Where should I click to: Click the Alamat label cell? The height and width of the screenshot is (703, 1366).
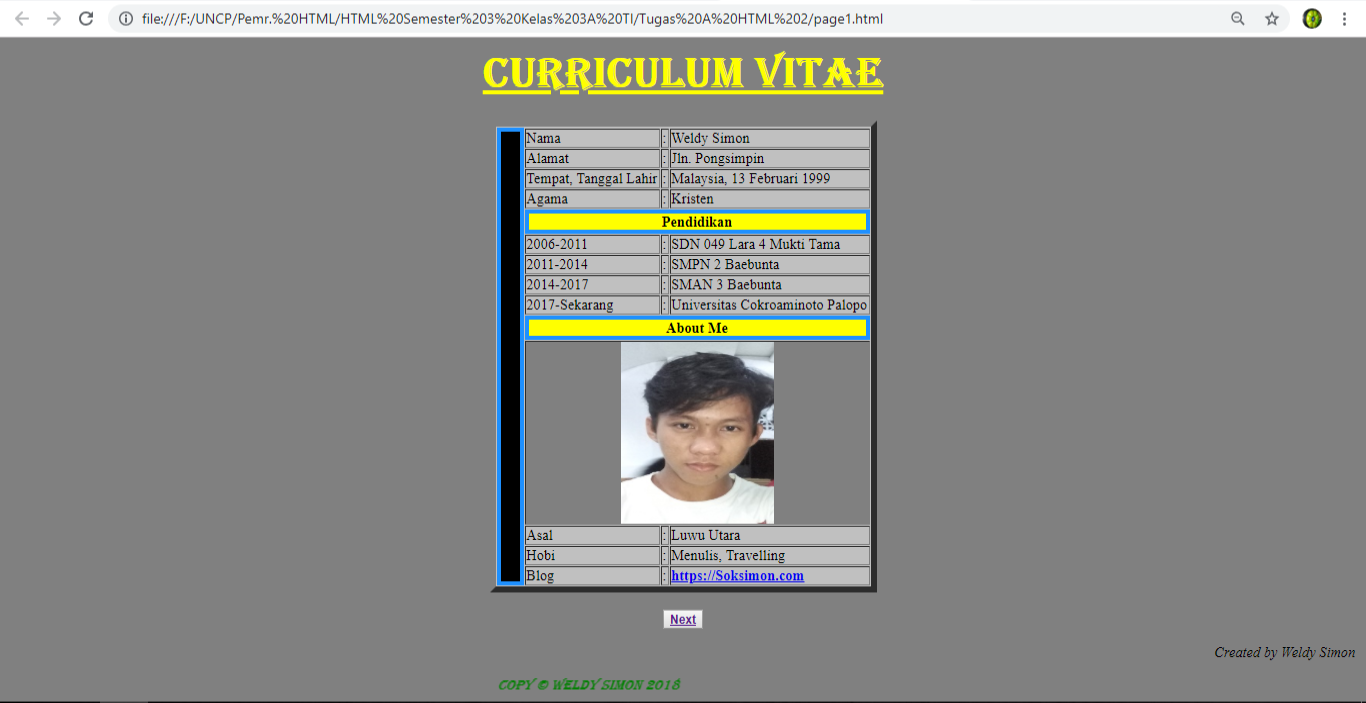pos(592,158)
